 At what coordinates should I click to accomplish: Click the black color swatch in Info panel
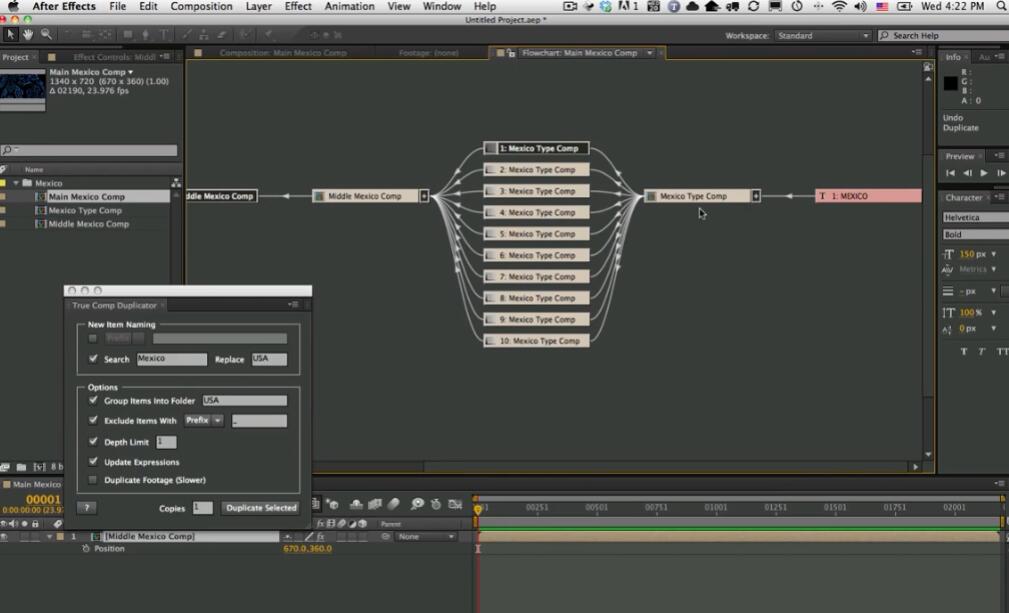click(950, 83)
